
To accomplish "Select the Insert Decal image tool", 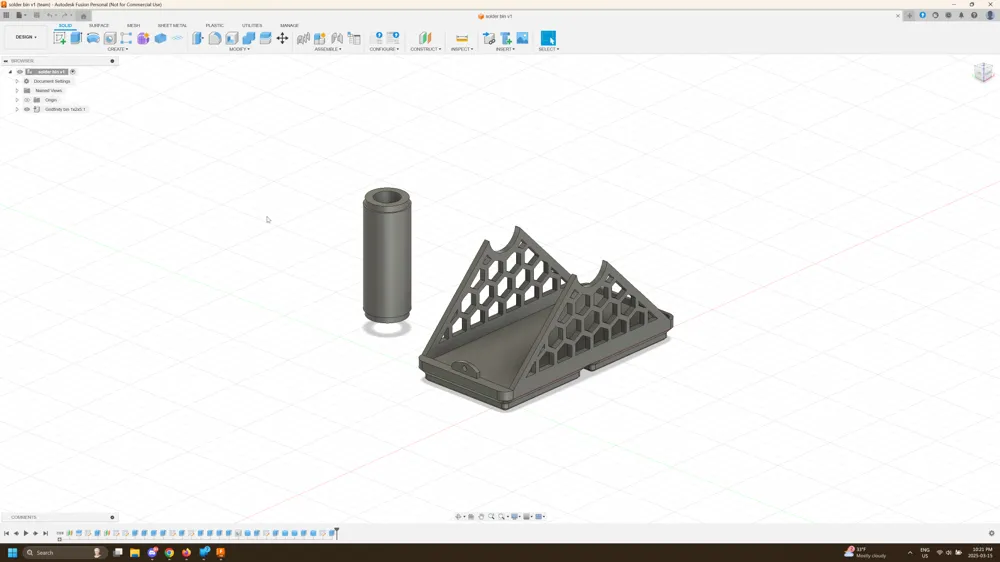I will pyautogui.click(x=522, y=38).
